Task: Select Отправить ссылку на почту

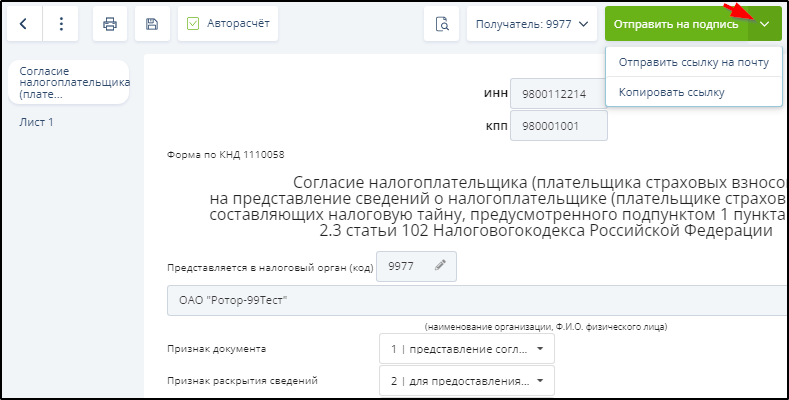Action: [692, 63]
